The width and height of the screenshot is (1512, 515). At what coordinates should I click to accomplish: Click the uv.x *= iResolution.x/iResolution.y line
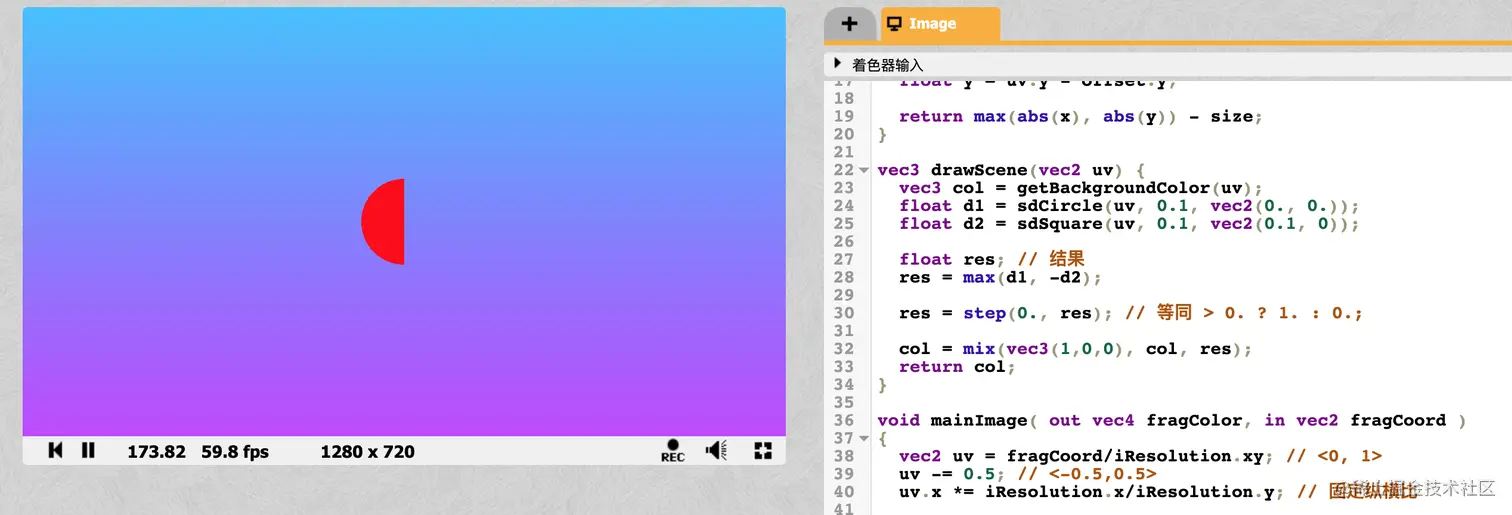coord(1157,492)
